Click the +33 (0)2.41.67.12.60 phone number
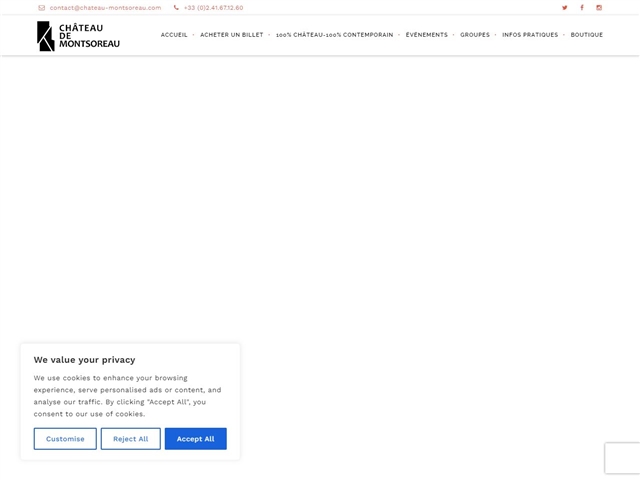 click(x=213, y=8)
